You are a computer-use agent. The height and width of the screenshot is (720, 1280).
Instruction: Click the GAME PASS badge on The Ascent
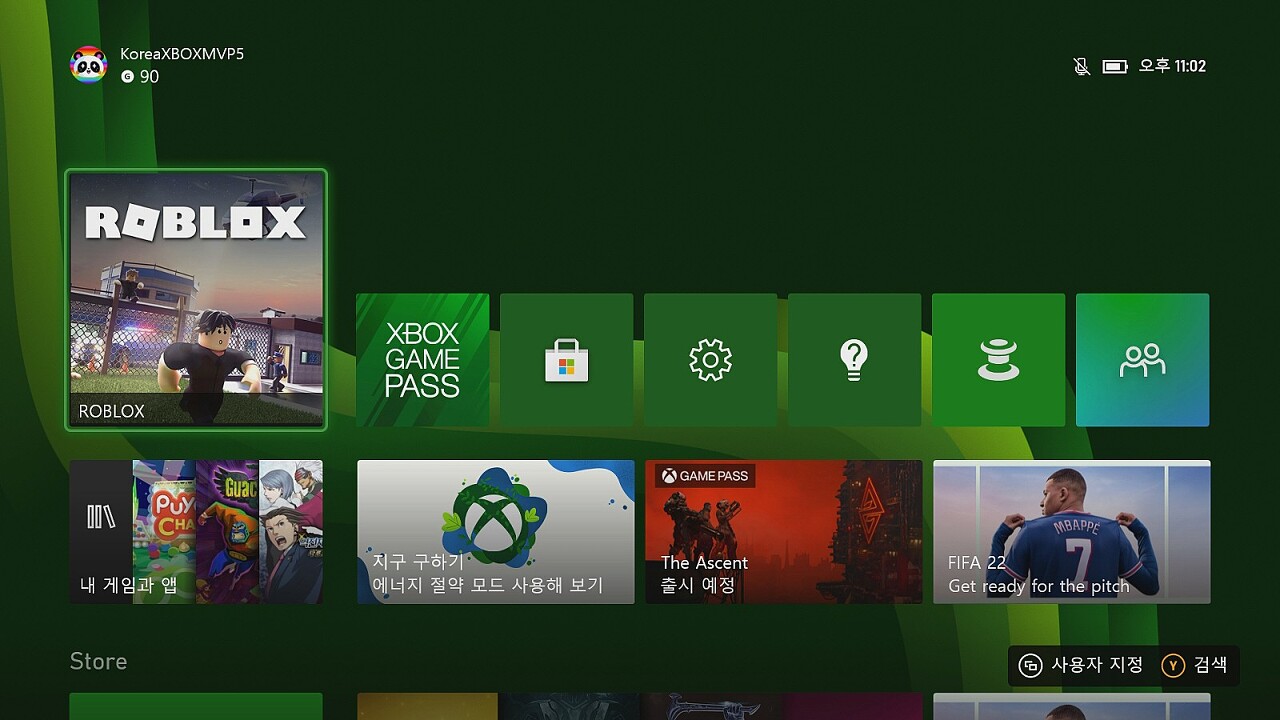point(705,476)
